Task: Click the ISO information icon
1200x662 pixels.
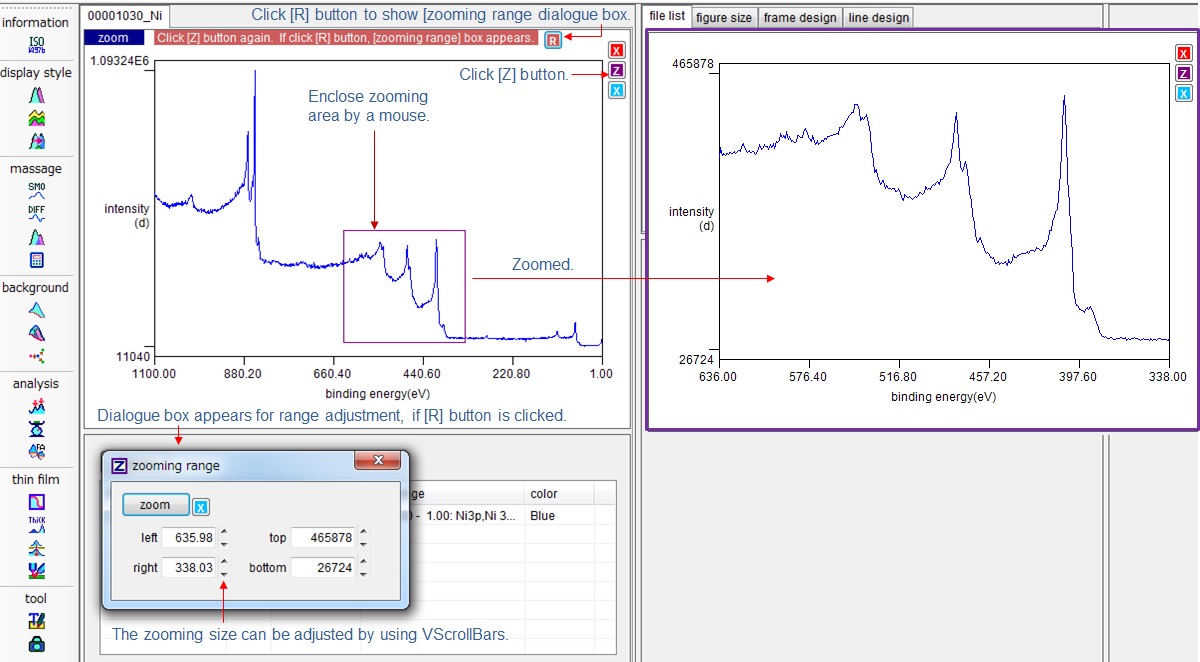Action: 36,44
